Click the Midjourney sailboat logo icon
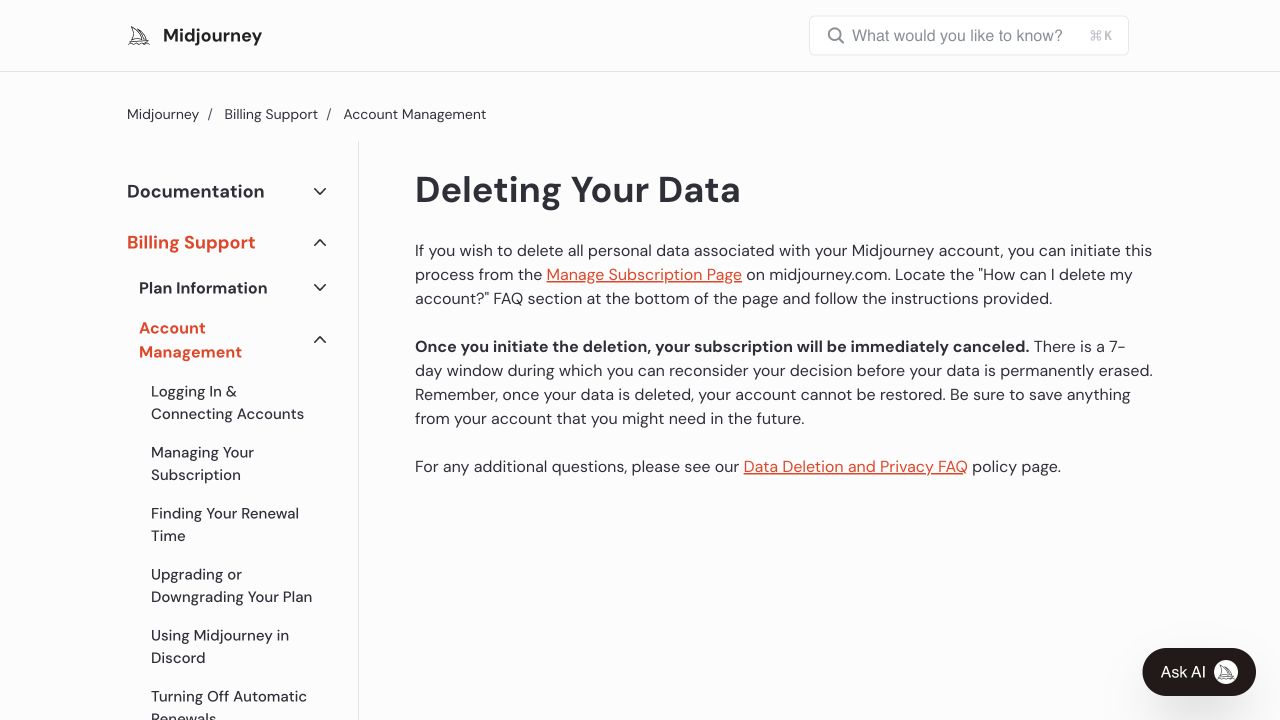This screenshot has width=1280, height=720. pyautogui.click(x=139, y=36)
